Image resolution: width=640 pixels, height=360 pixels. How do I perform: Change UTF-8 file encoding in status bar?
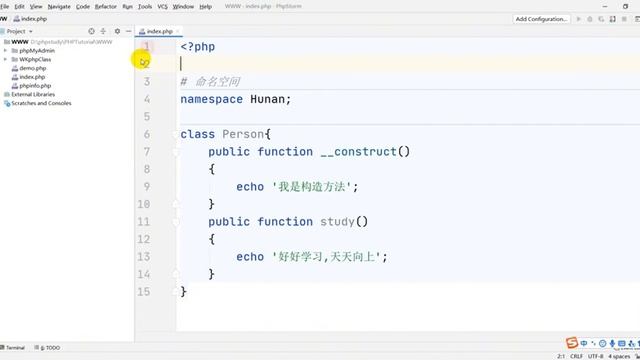pyautogui.click(x=596, y=356)
